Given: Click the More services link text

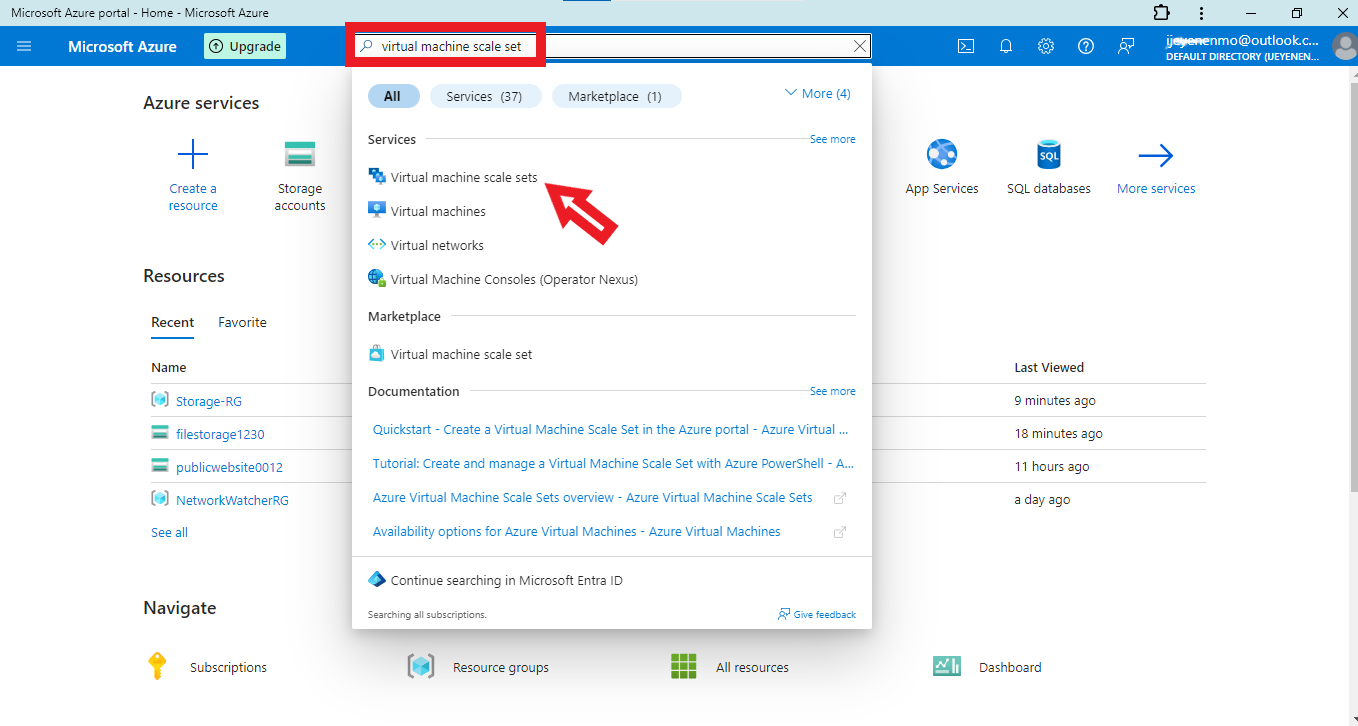Looking at the screenshot, I should point(1156,188).
